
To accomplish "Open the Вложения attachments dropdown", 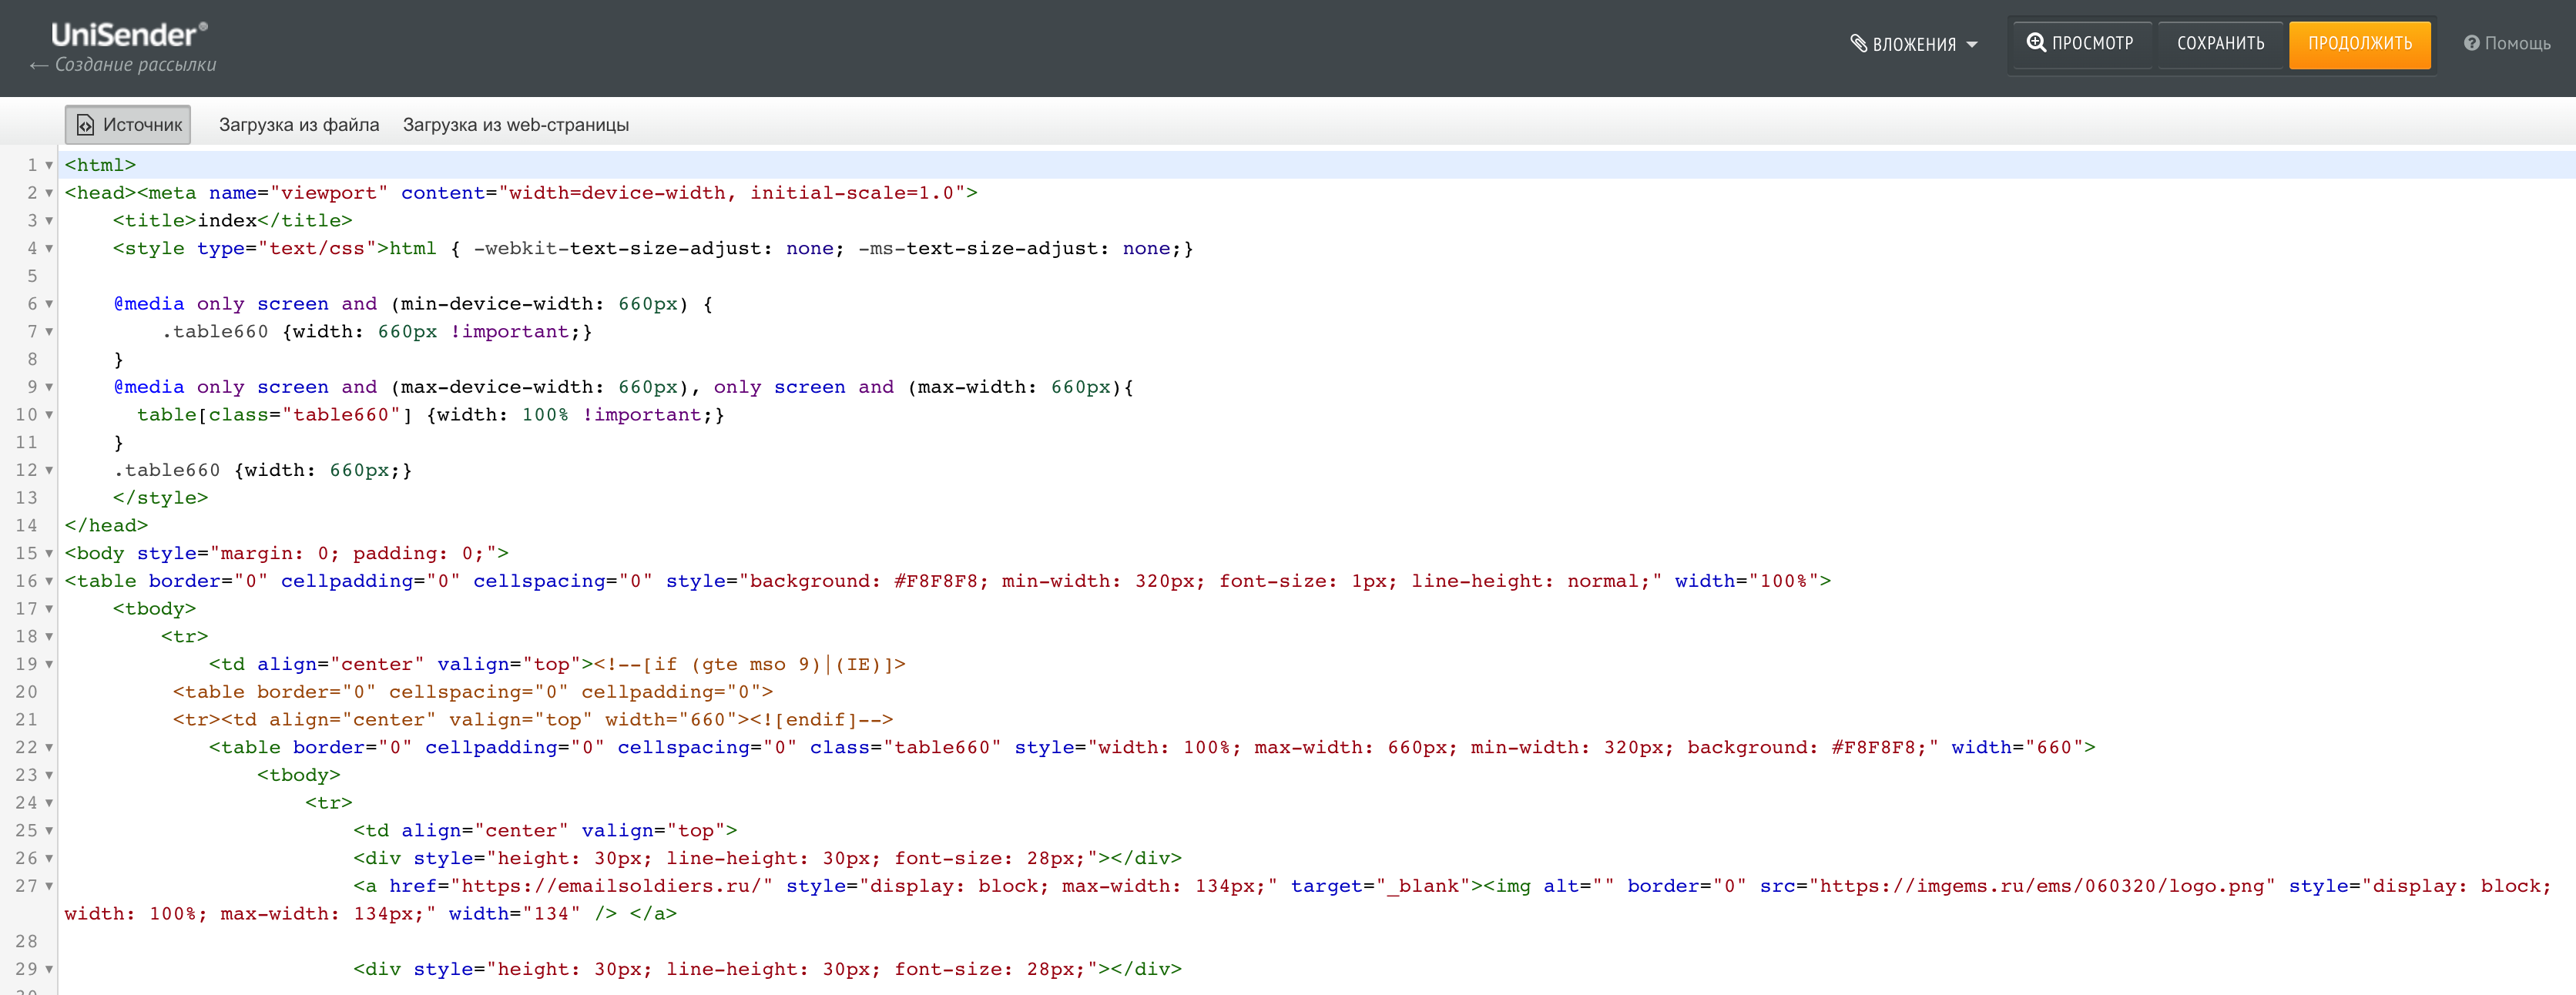I will point(1913,44).
